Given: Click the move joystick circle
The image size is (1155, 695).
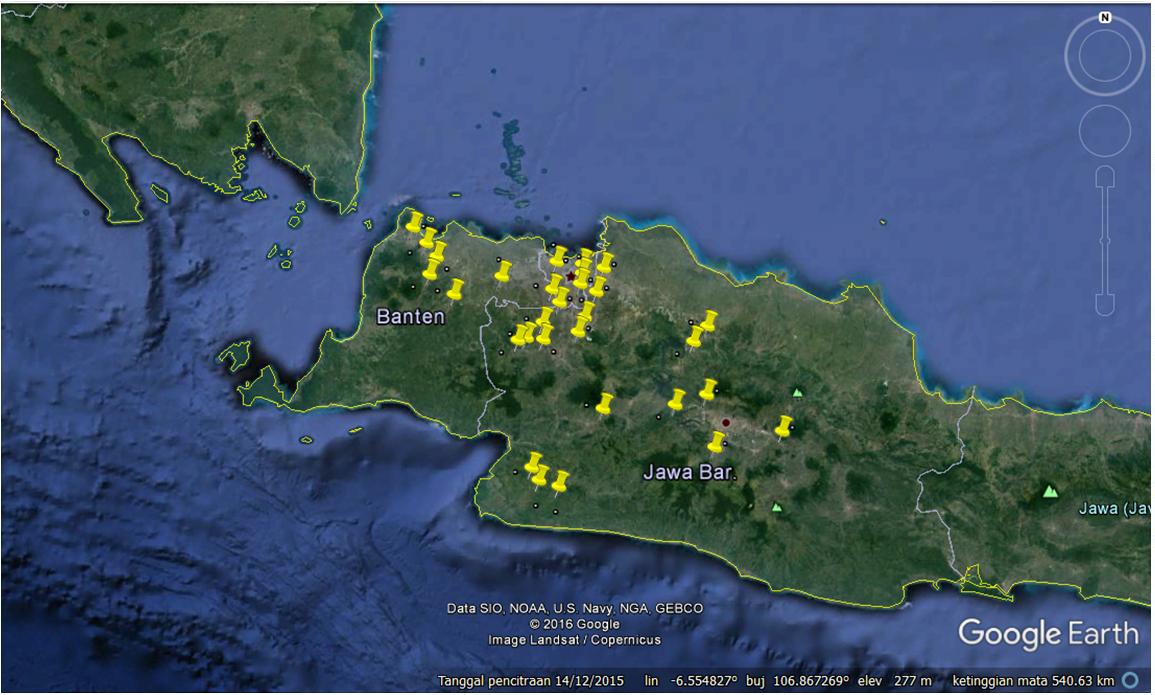Looking at the screenshot, I should (1104, 130).
